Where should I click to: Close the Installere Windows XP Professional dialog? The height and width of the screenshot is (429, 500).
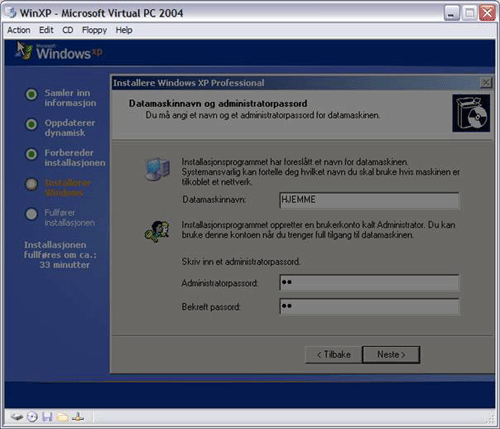(x=486, y=82)
